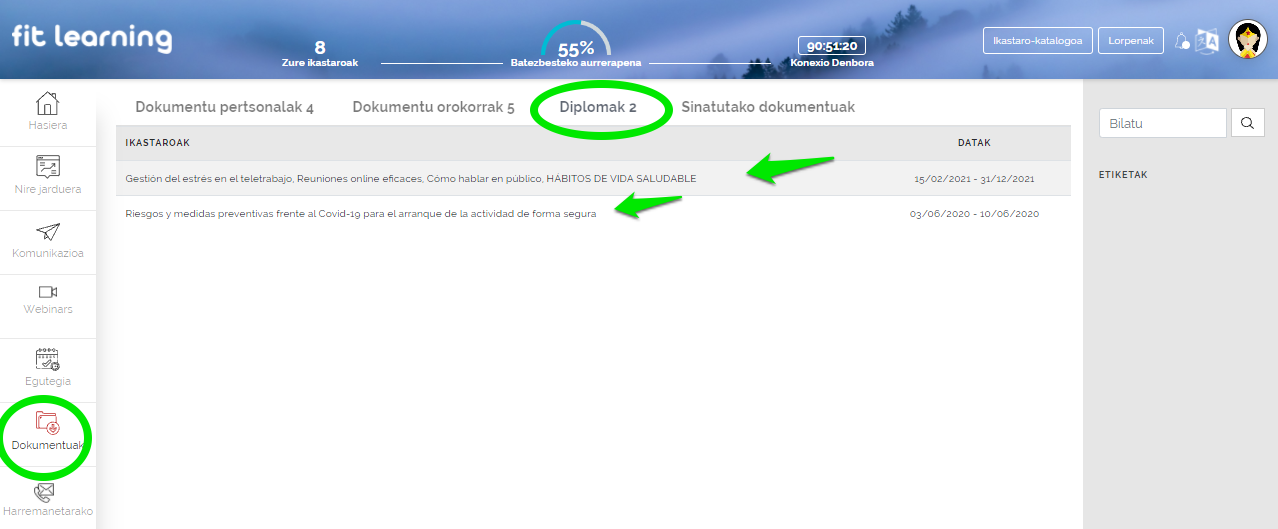The height and width of the screenshot is (529, 1278).
Task: Click the Bilatu search input field
Action: click(1162, 123)
